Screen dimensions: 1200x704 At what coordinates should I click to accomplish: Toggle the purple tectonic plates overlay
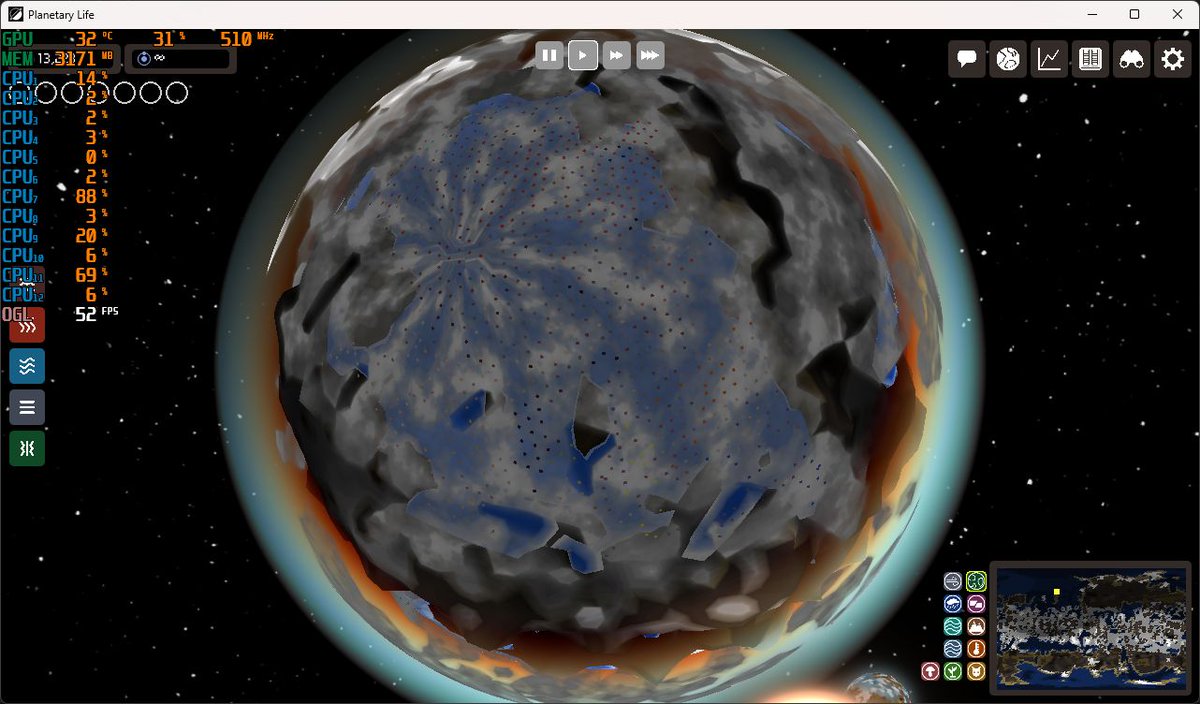point(977,604)
